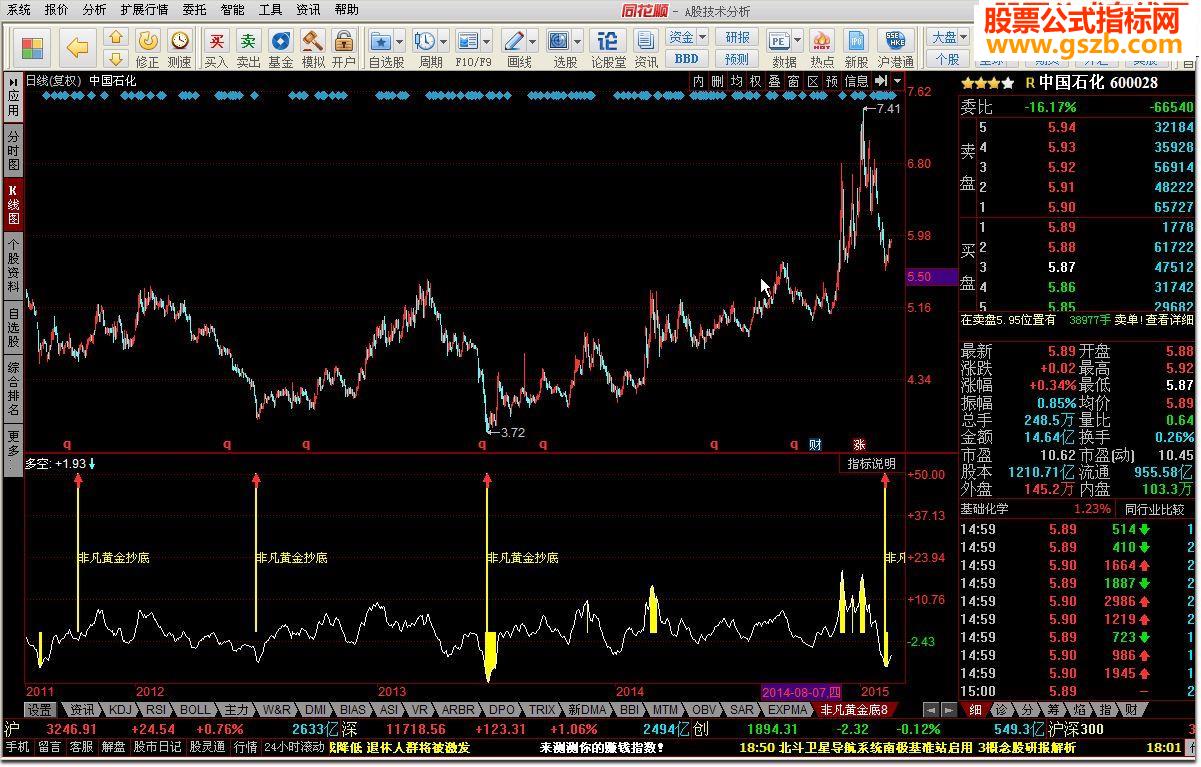
Task: Open the 自选股 watchlist folder icon
Action: point(381,41)
